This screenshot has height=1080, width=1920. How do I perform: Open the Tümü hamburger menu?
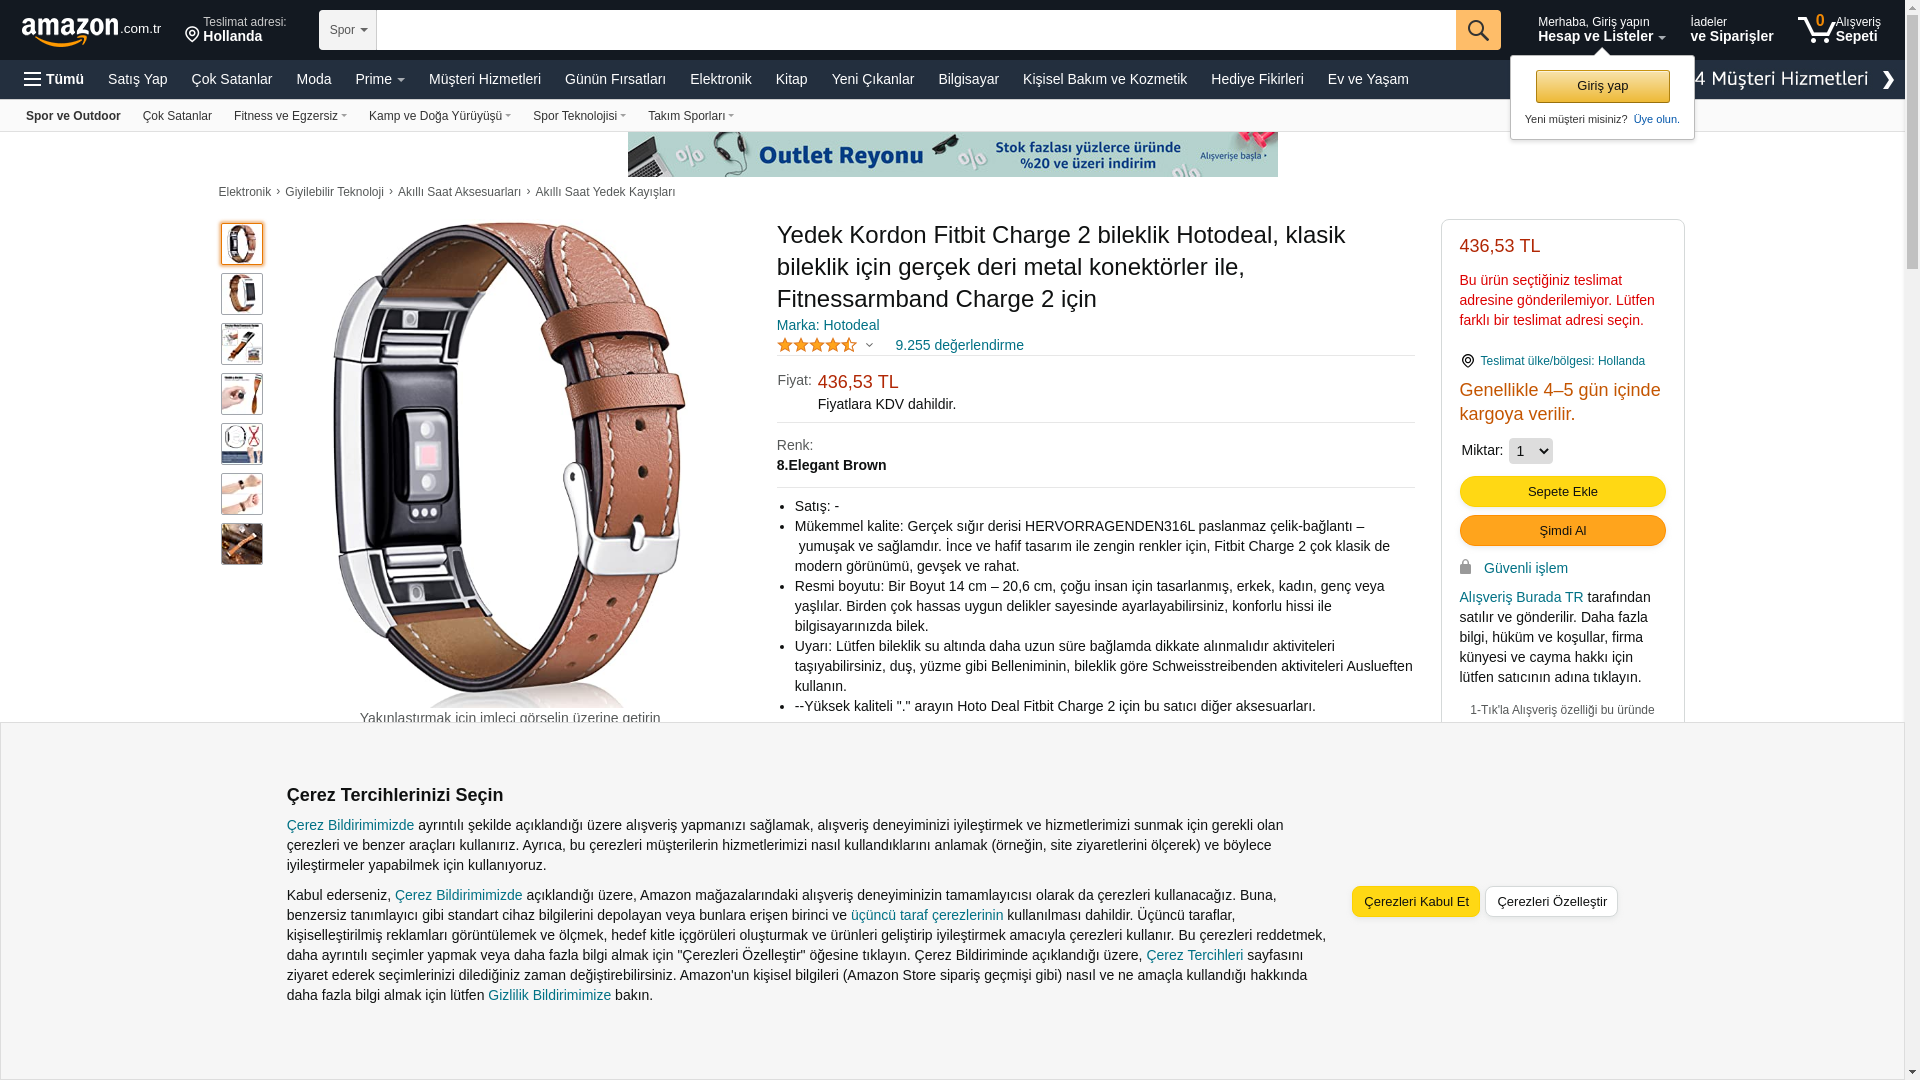click(54, 79)
